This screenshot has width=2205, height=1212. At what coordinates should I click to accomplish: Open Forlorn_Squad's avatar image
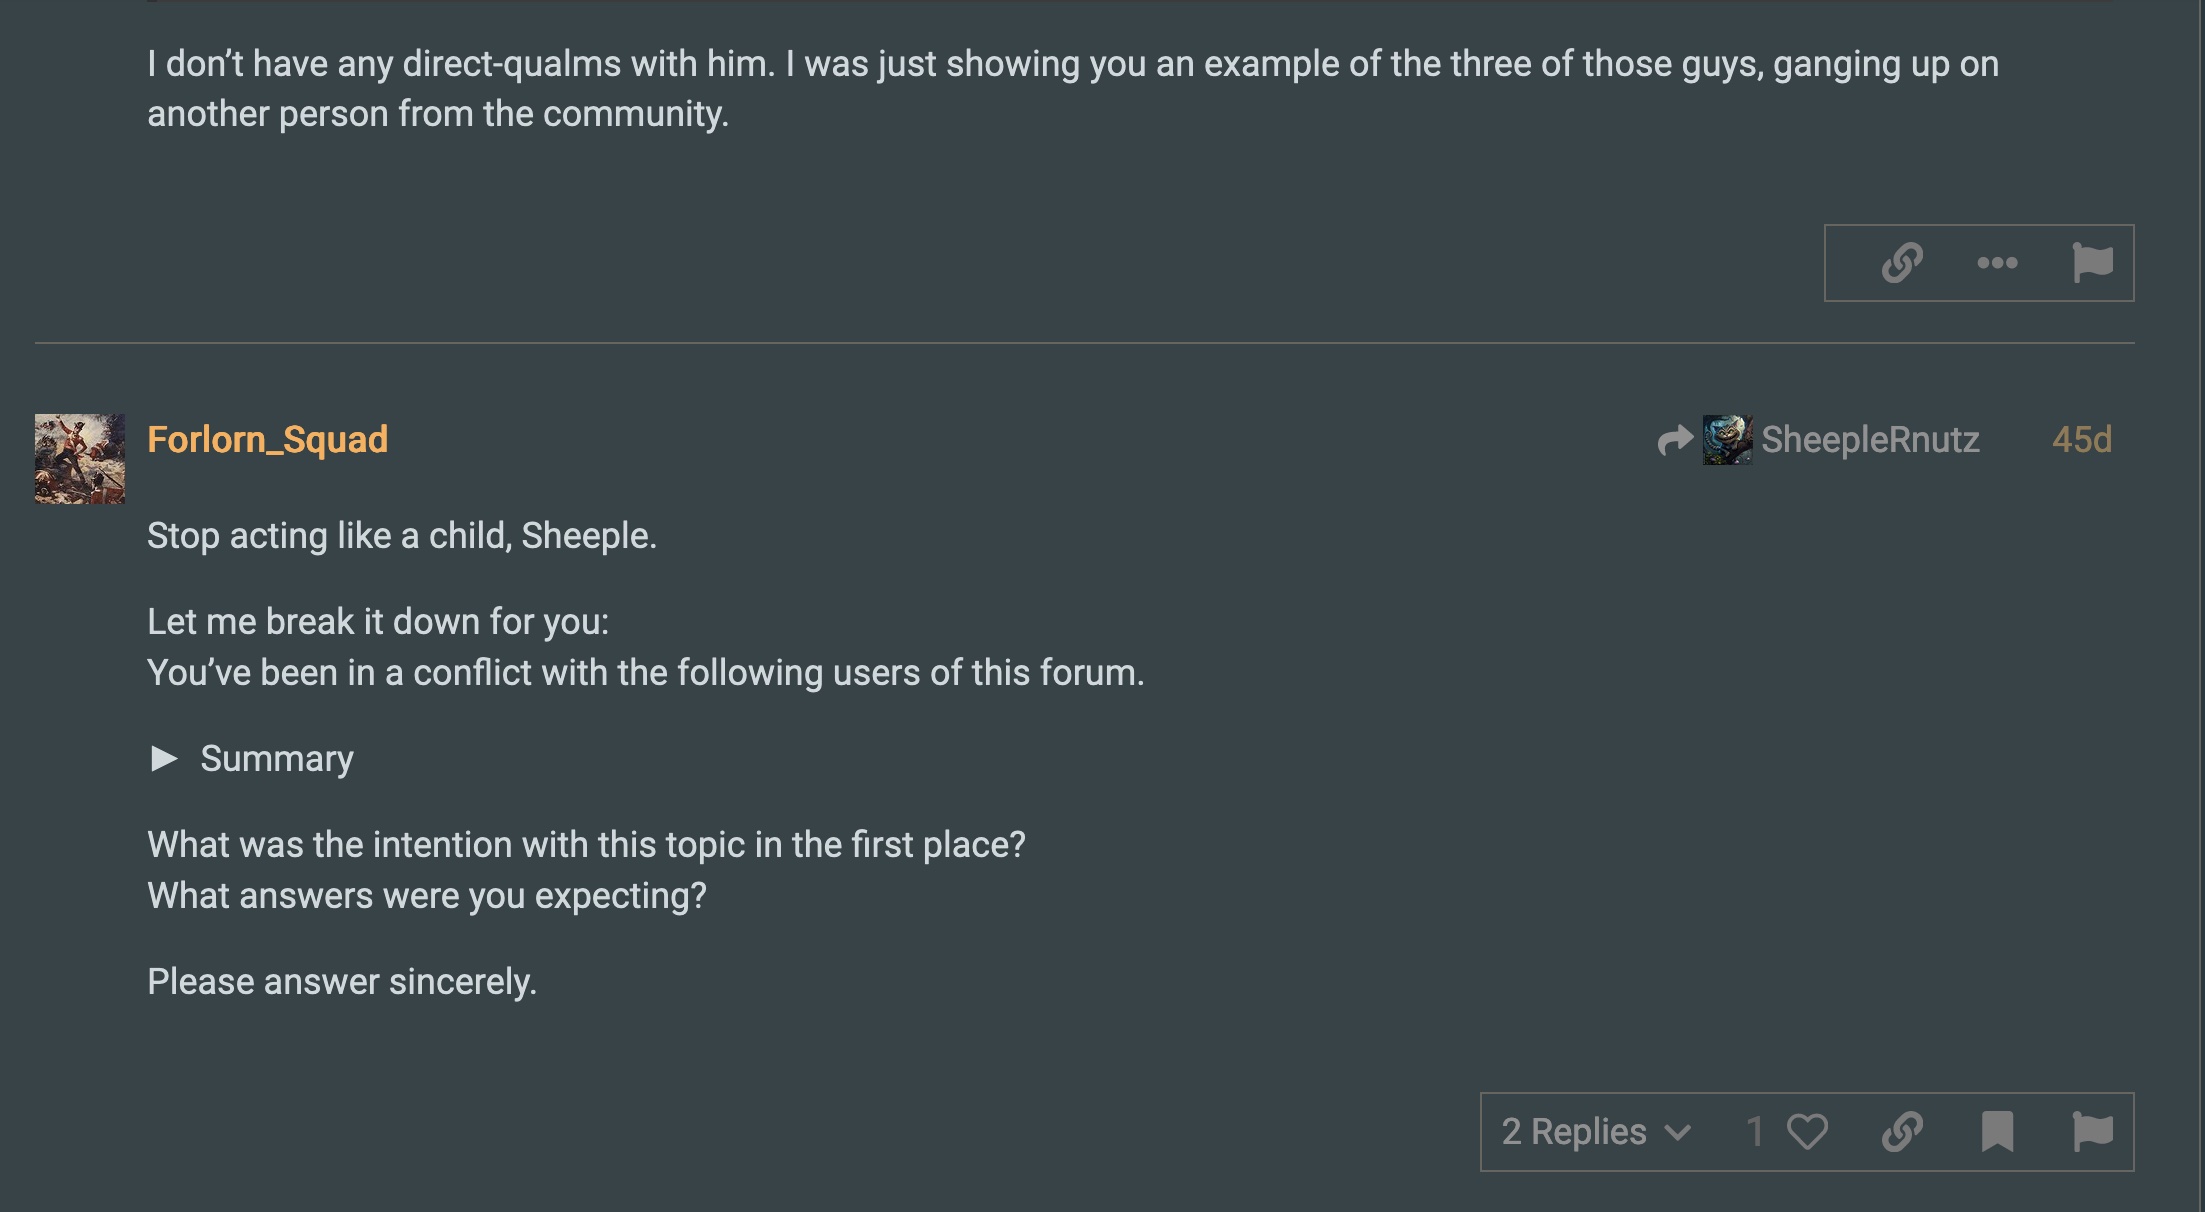(x=80, y=459)
